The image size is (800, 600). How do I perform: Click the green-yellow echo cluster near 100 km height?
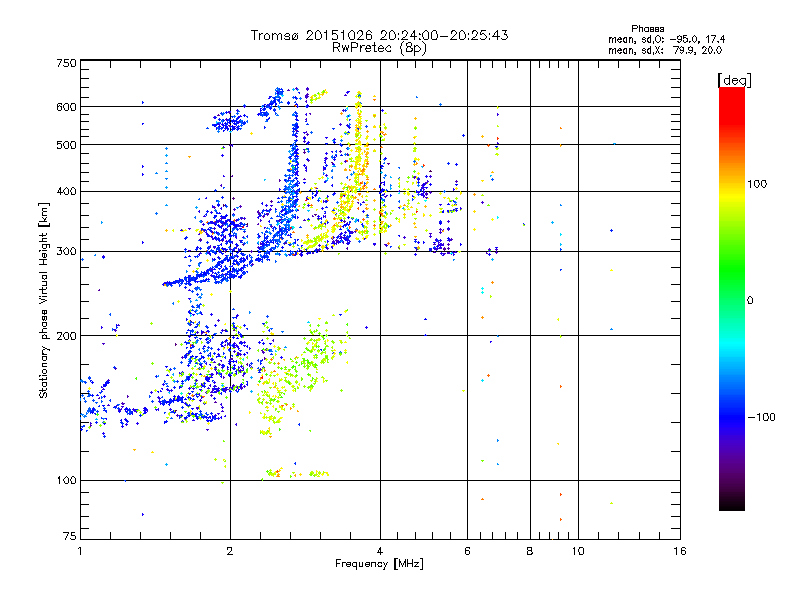(x=297, y=473)
